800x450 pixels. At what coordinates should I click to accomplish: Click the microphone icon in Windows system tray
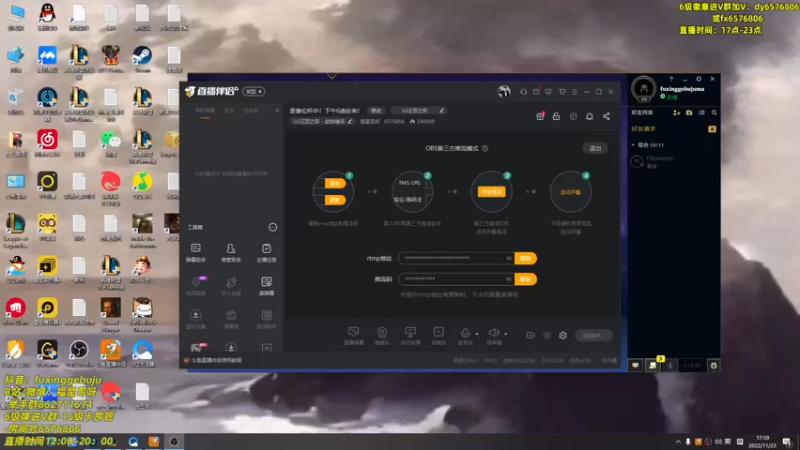coord(688,442)
